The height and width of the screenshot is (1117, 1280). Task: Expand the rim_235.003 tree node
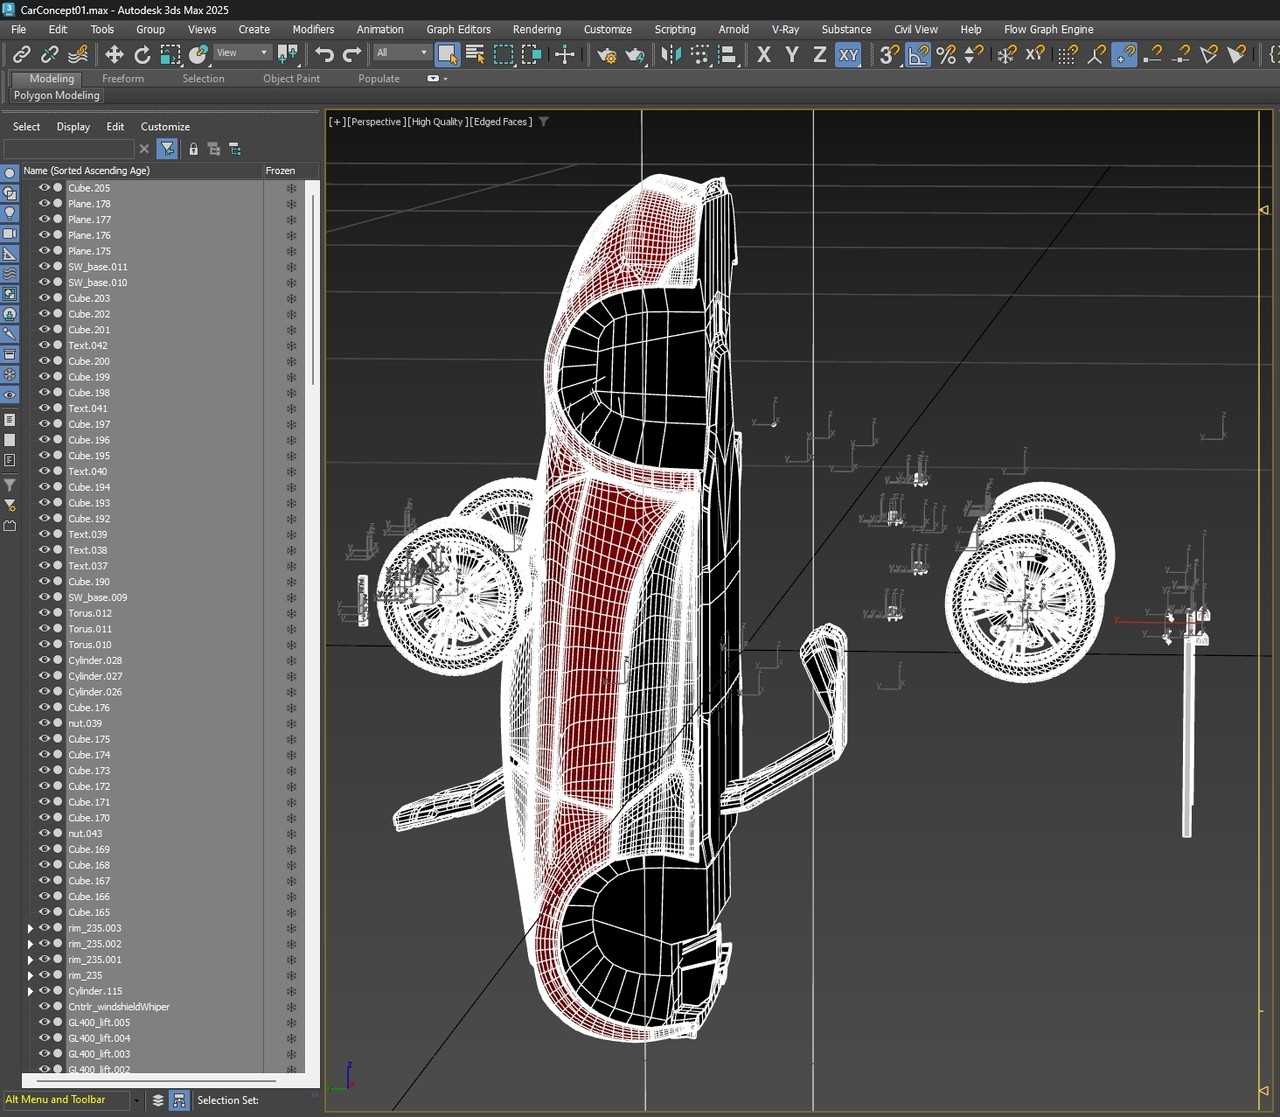point(30,929)
